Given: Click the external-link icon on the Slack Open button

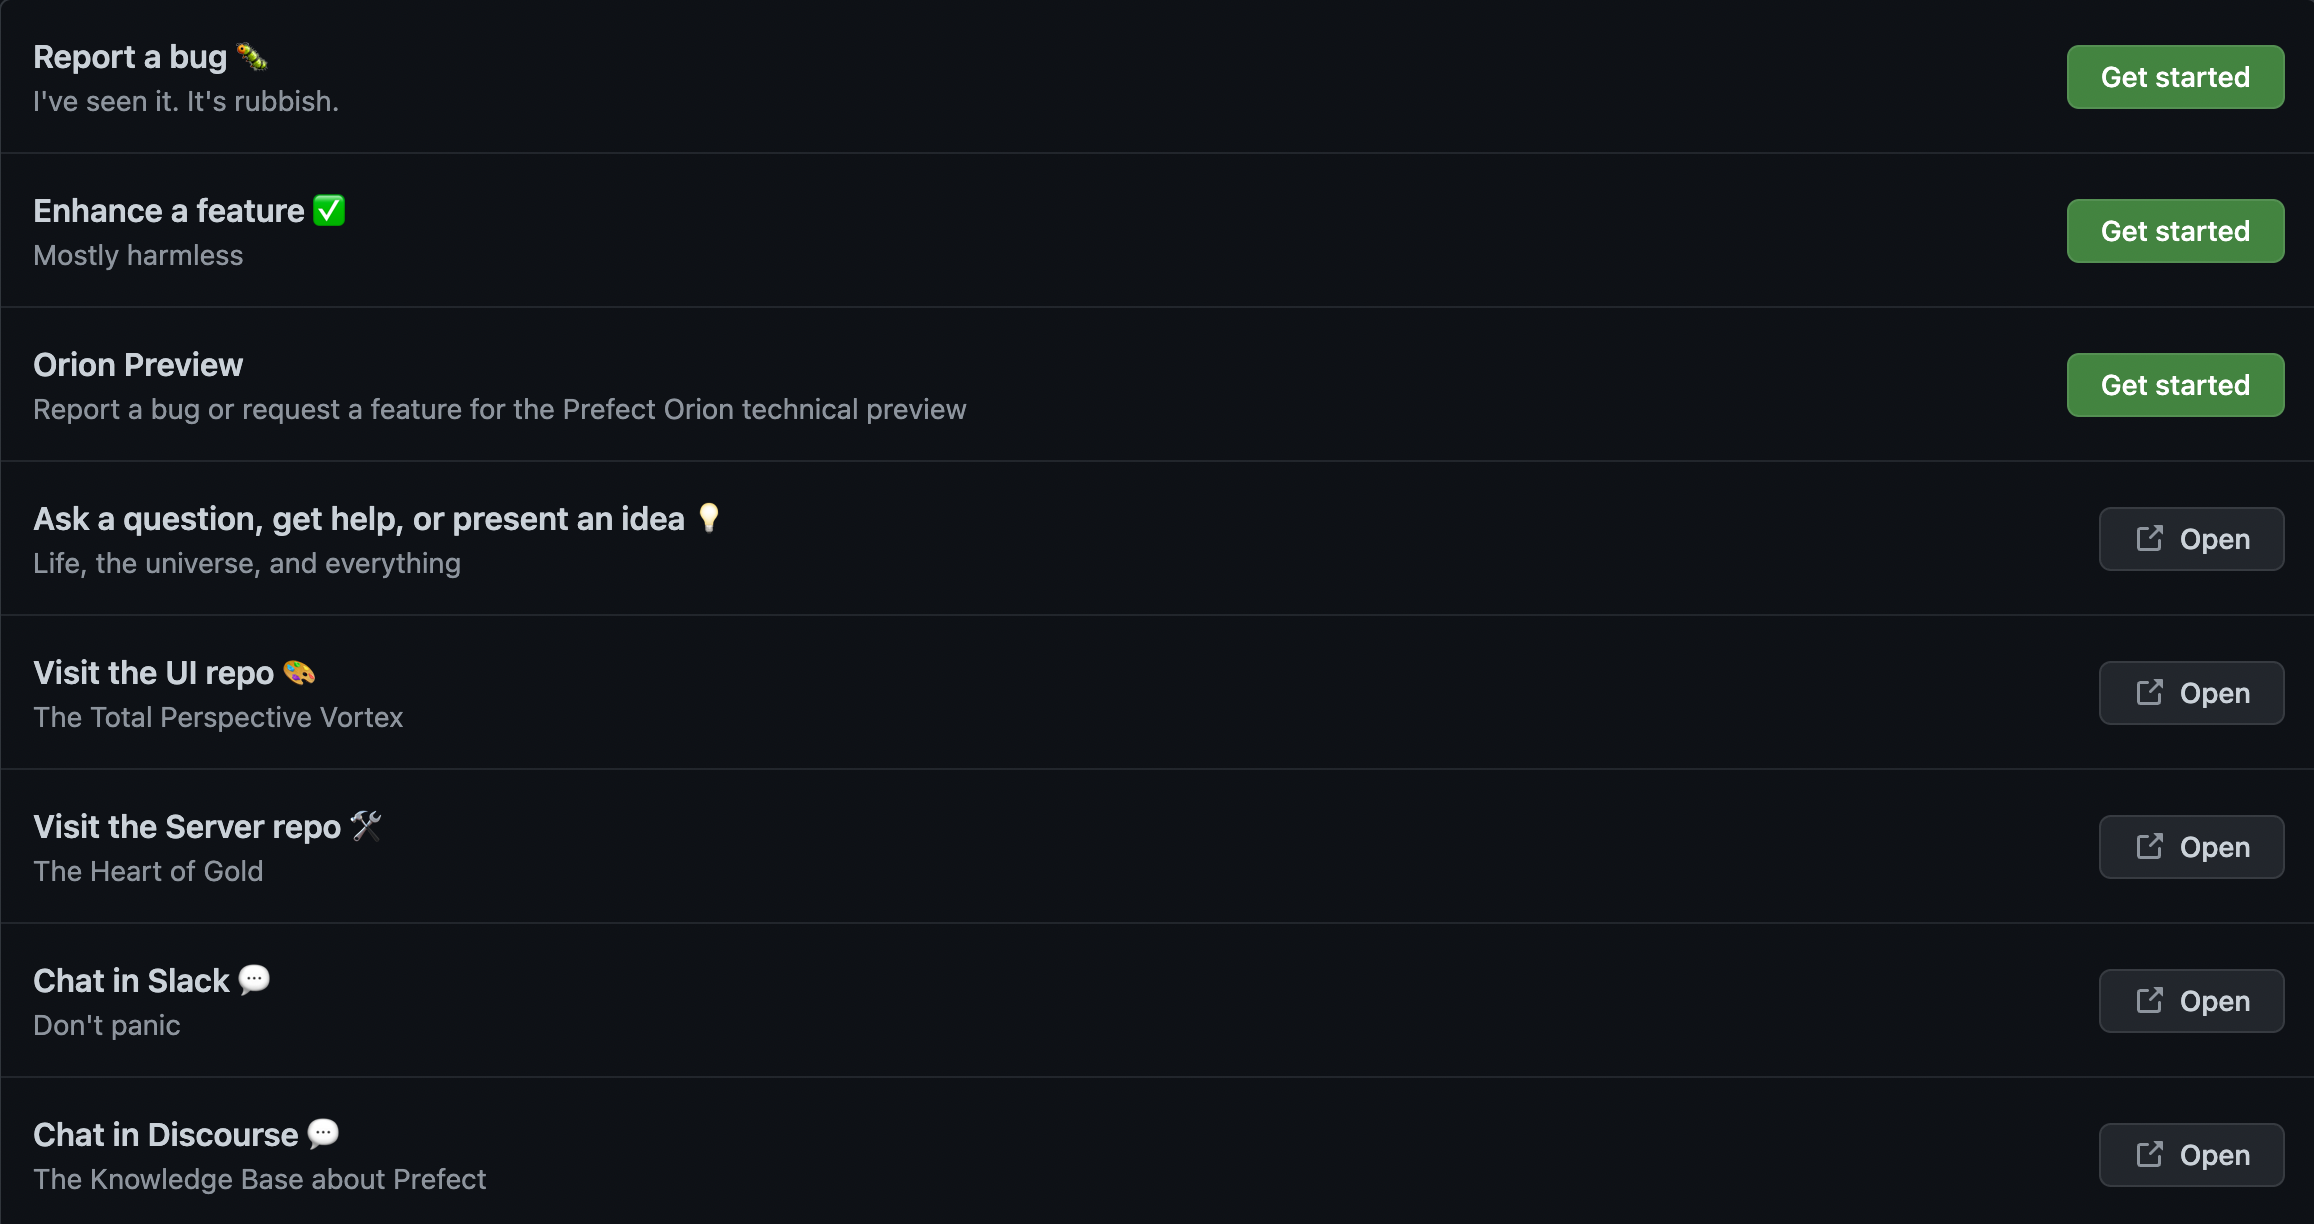Looking at the screenshot, I should pos(2150,1001).
